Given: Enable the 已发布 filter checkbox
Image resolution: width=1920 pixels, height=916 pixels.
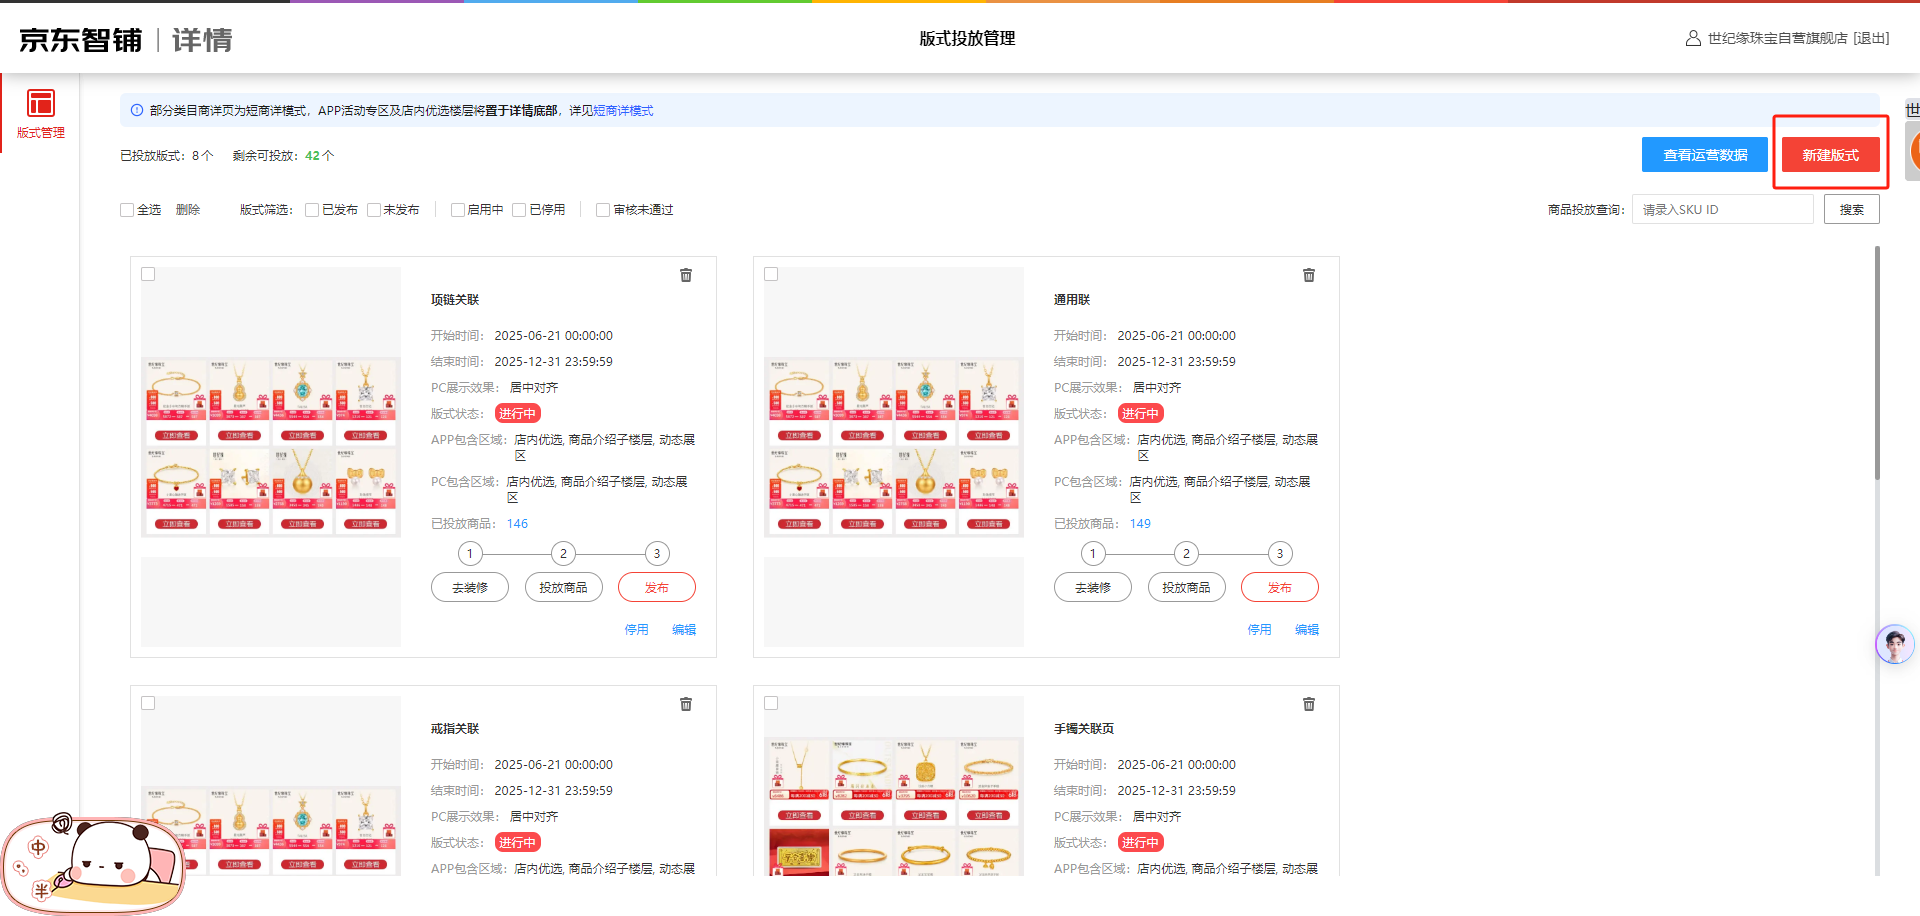Looking at the screenshot, I should pos(312,210).
